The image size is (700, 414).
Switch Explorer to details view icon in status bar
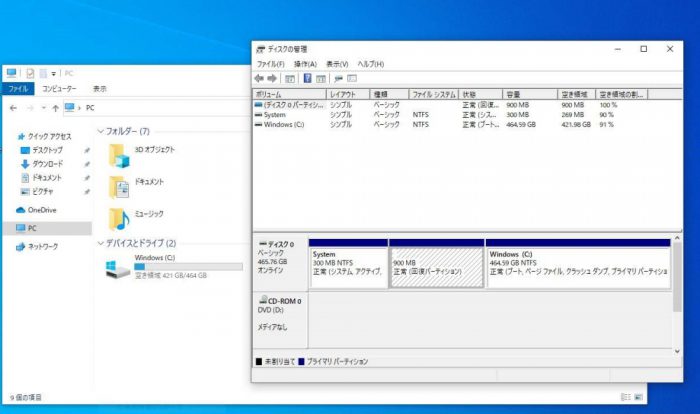pos(625,397)
